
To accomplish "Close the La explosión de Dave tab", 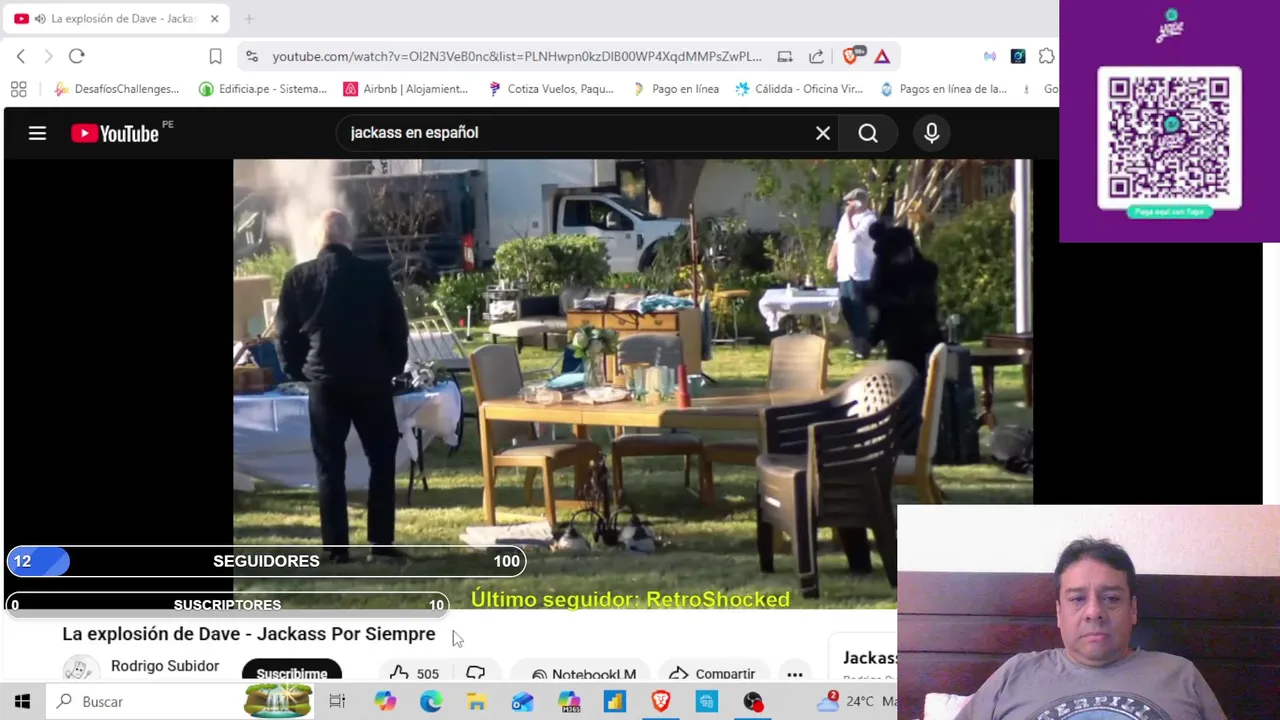I will click(214, 19).
